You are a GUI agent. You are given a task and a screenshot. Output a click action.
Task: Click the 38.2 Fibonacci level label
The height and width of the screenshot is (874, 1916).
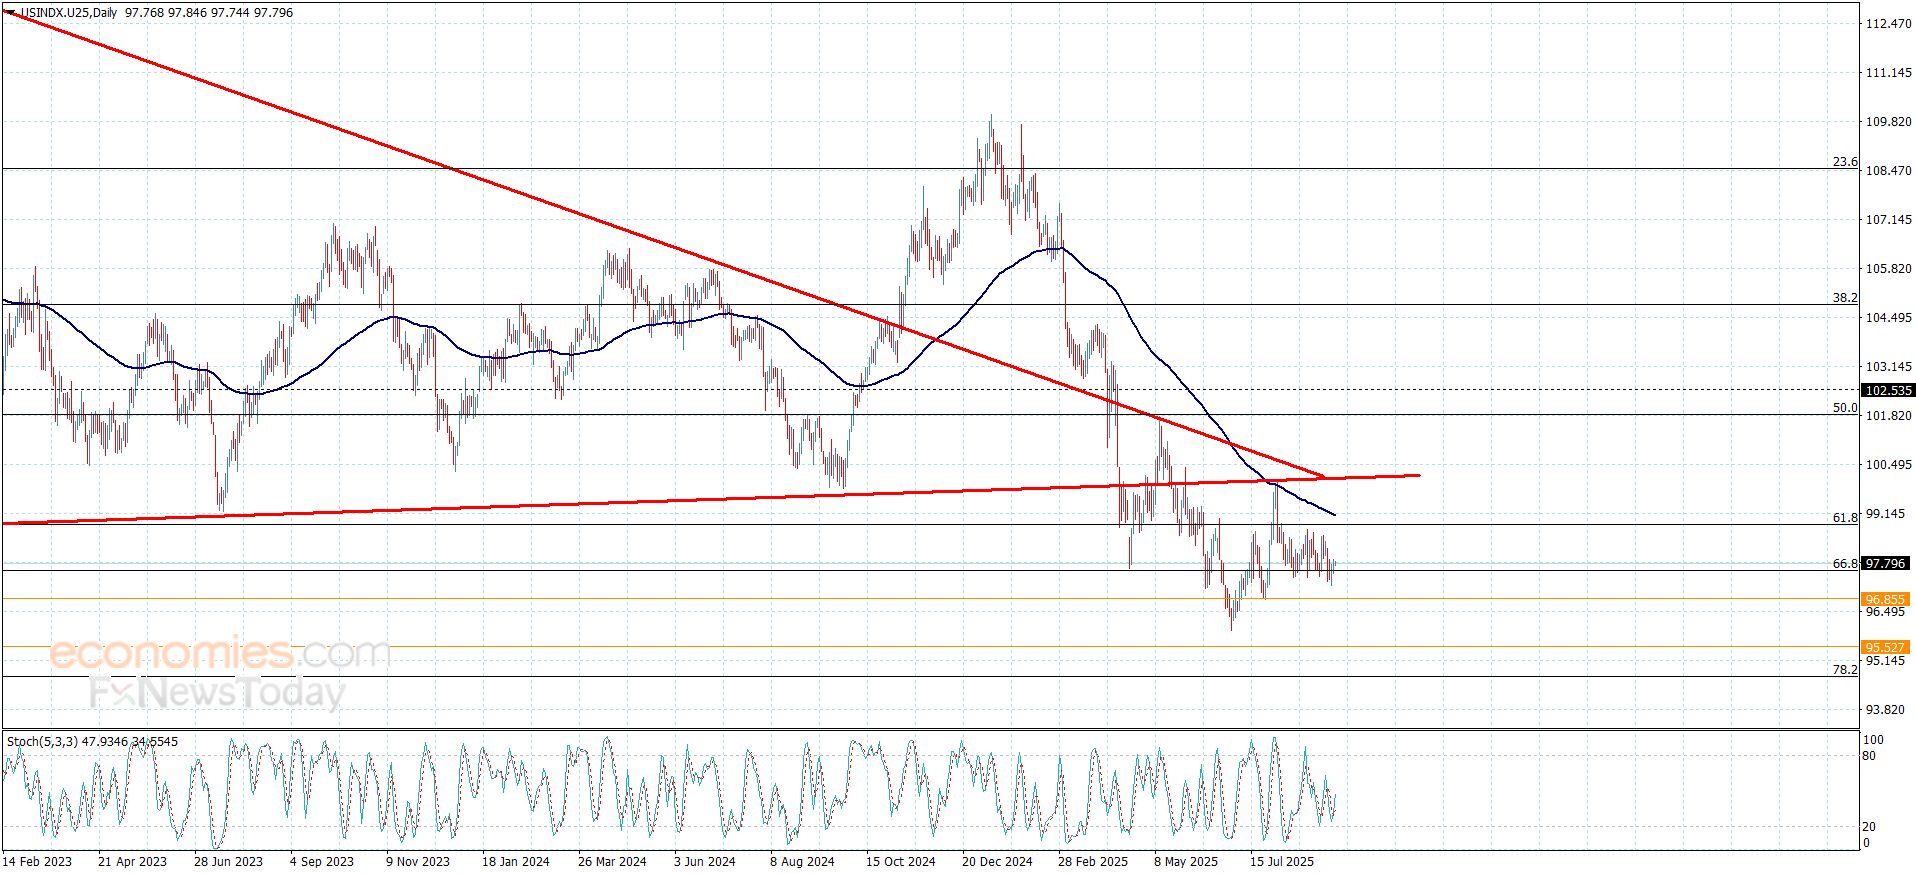(x=1844, y=298)
